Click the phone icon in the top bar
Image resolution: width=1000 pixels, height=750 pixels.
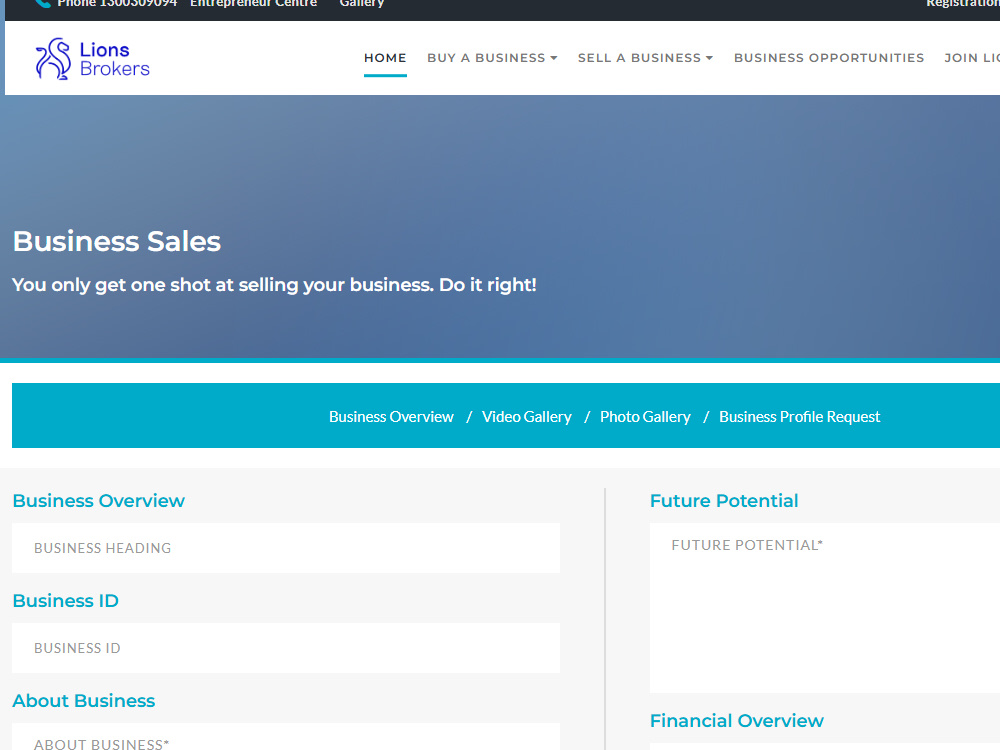click(43, 3)
